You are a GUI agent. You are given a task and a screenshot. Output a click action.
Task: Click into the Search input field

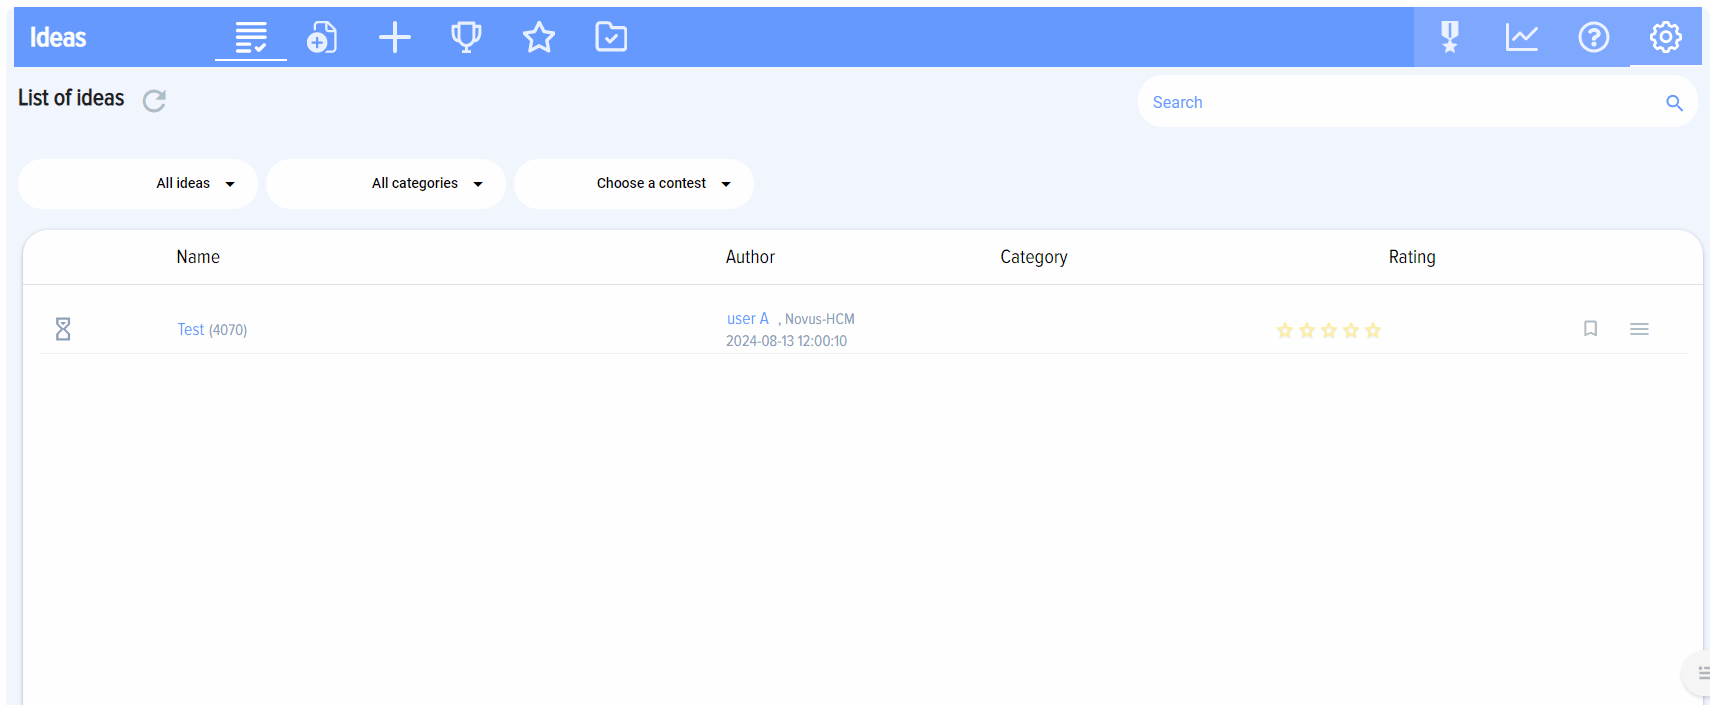(1400, 102)
